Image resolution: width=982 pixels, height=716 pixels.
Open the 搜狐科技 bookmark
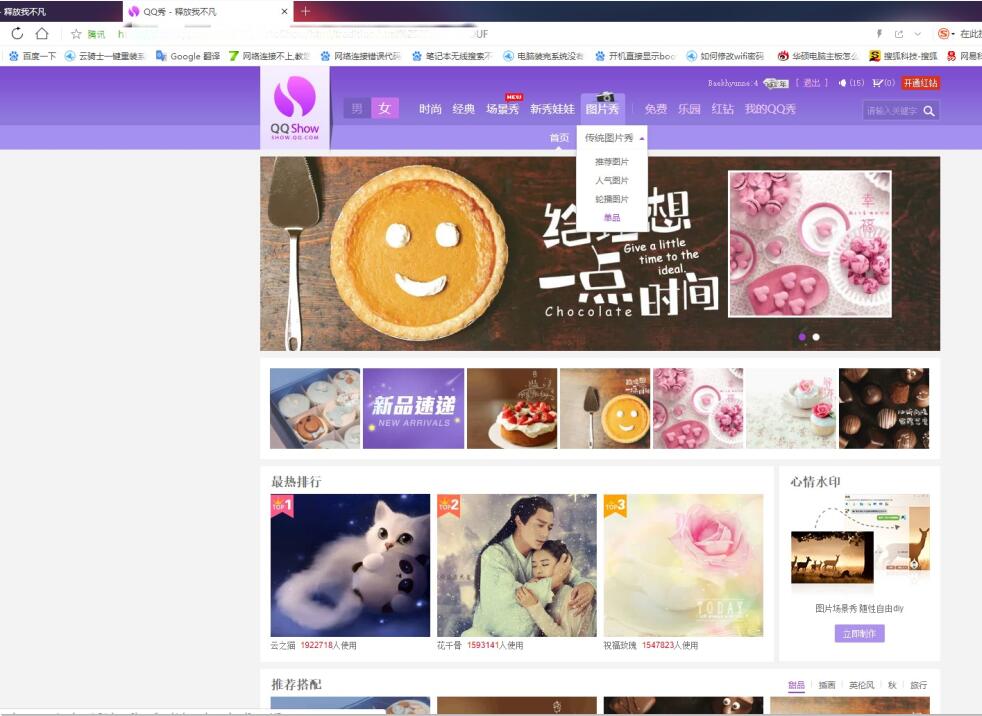click(903, 56)
